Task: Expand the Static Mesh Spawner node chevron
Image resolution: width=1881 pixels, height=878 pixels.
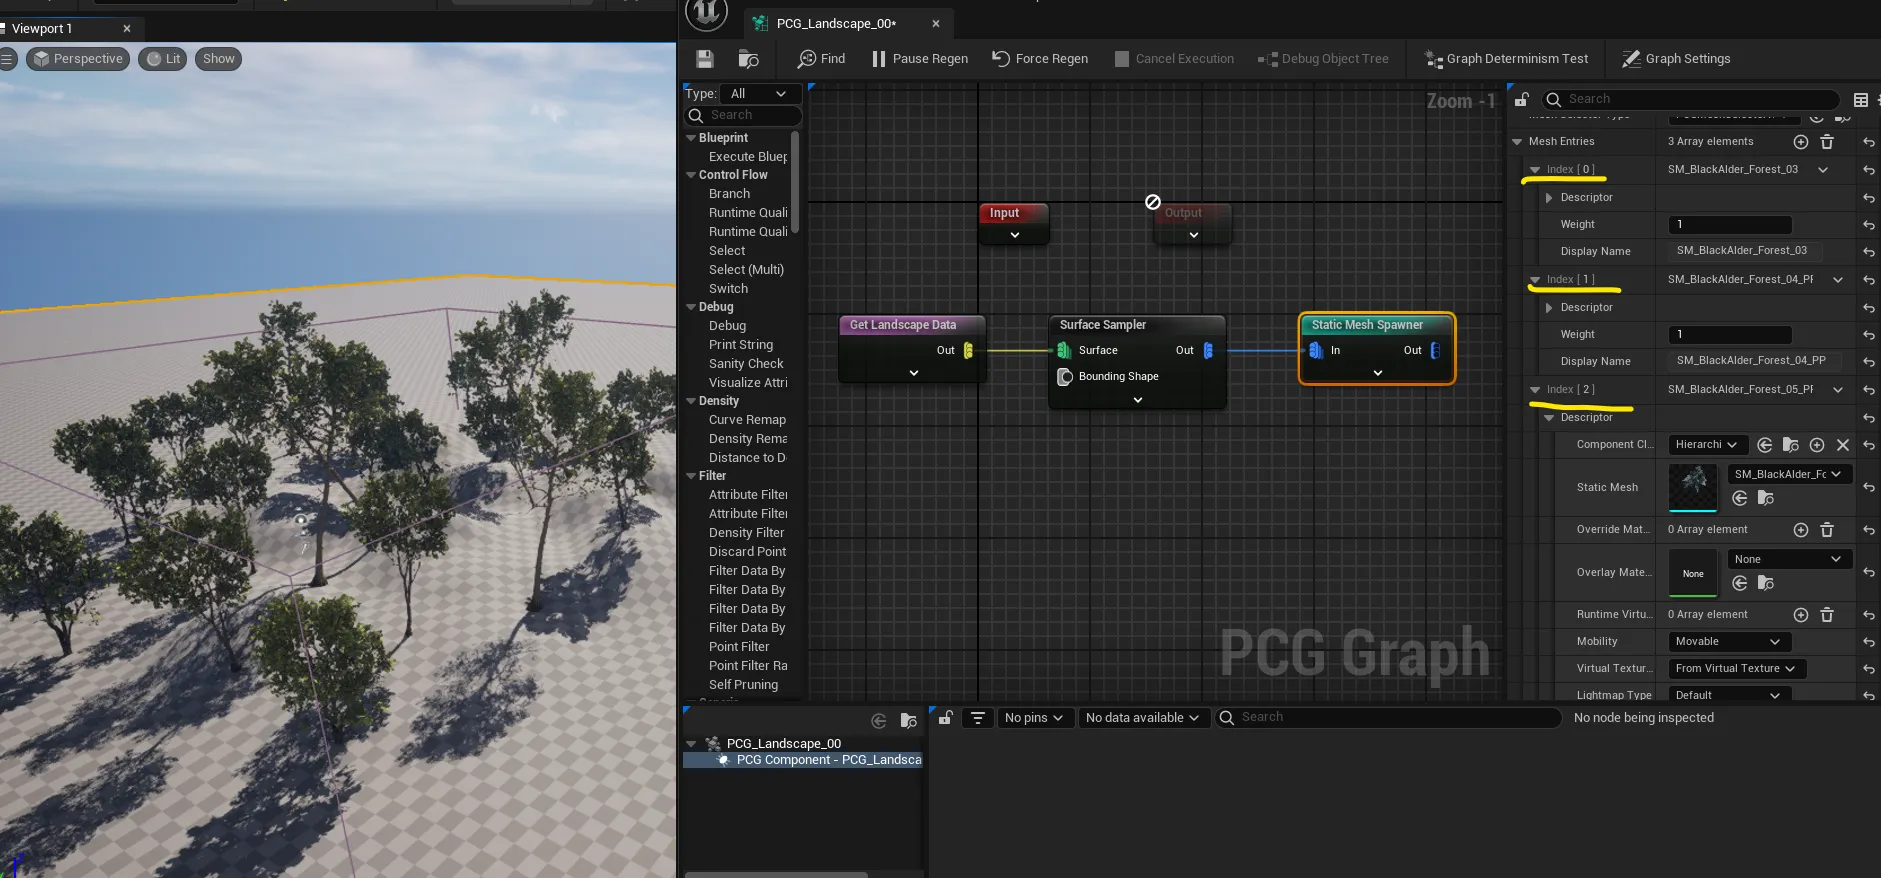Action: click(1378, 373)
